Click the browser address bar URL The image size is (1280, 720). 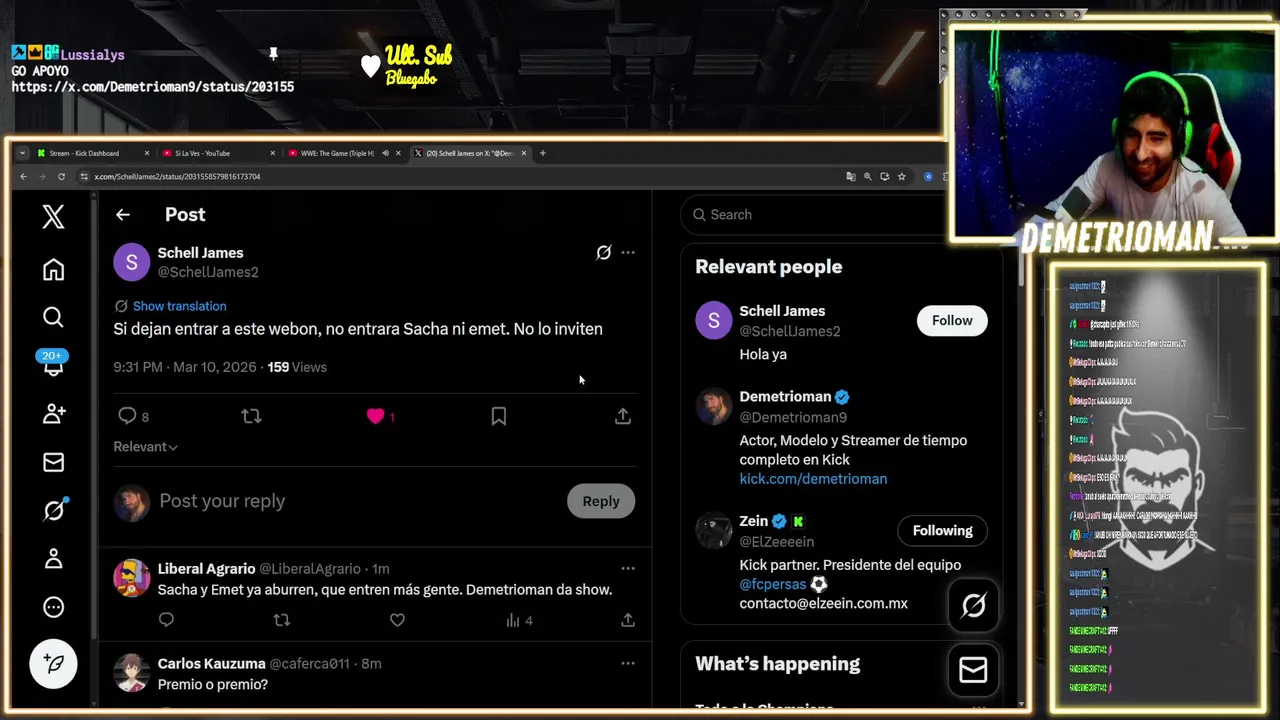[x=177, y=176]
